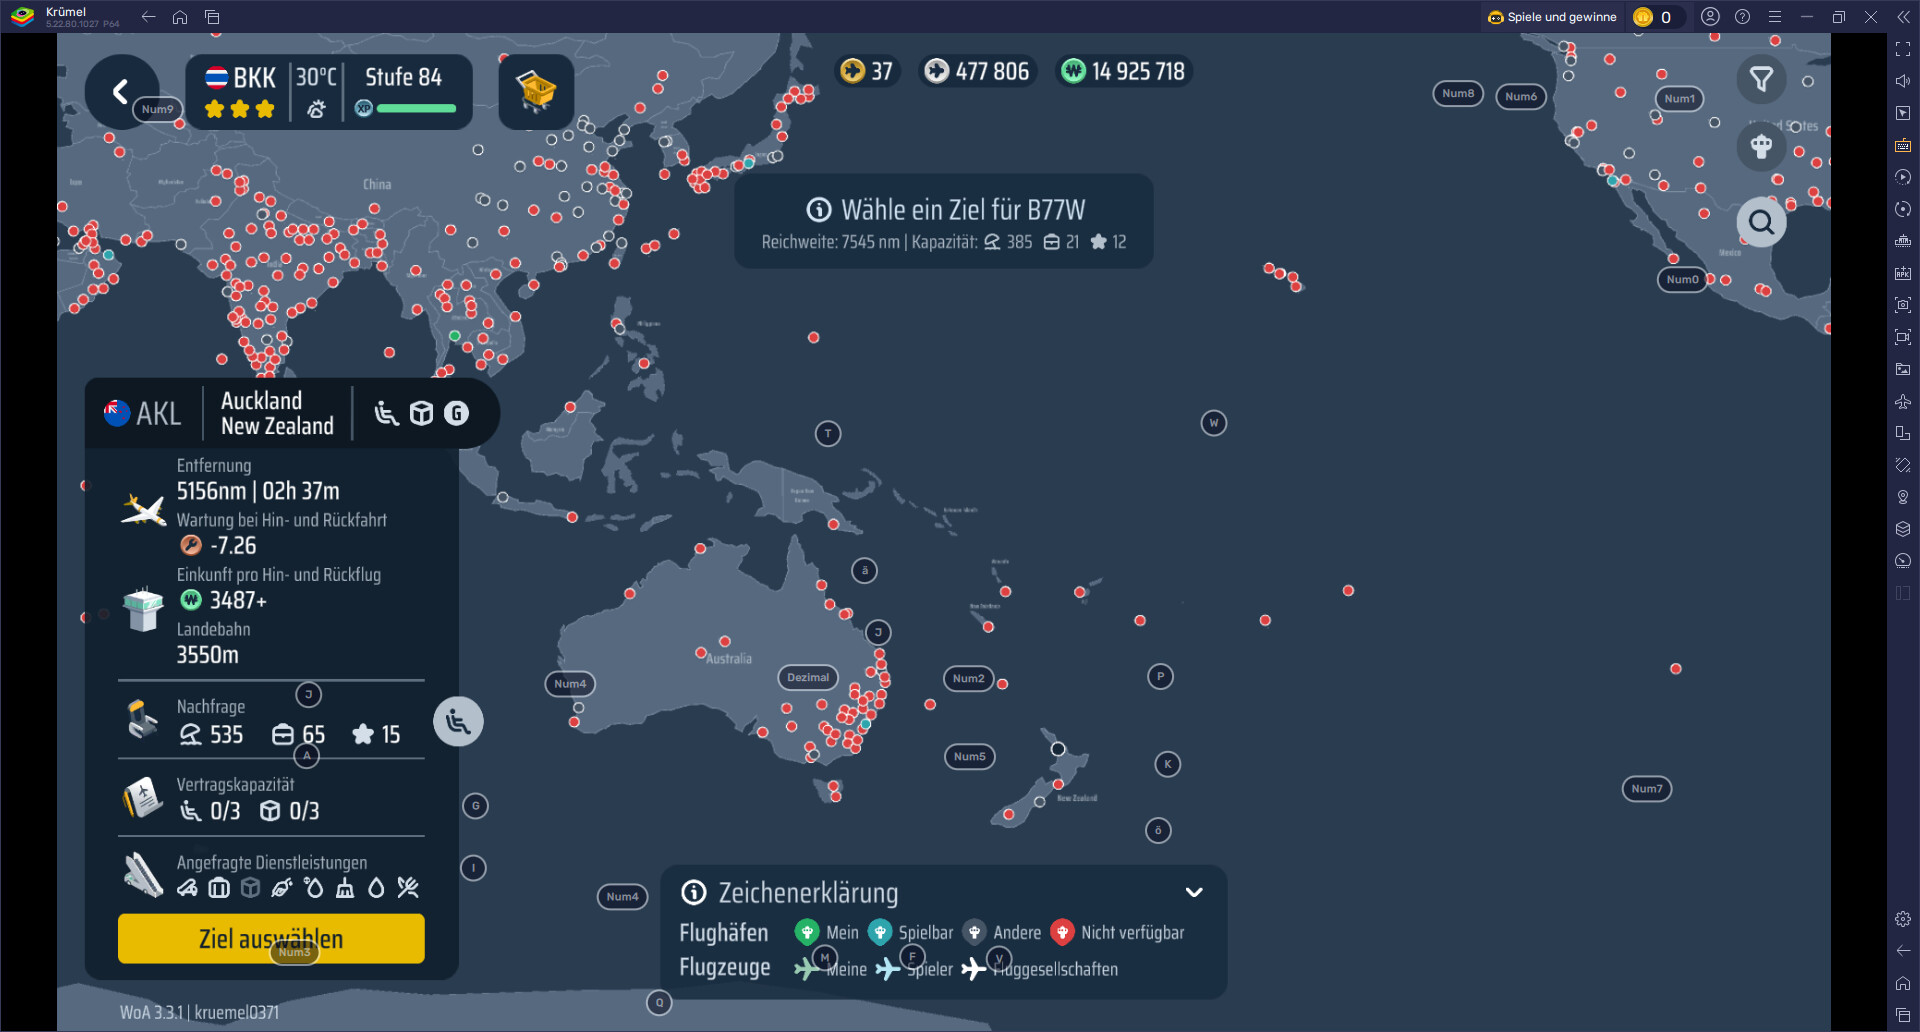Screen dimensions: 1920x1032
Task: Toggle the BlueStacks volume icon
Action: pyautogui.click(x=1903, y=81)
